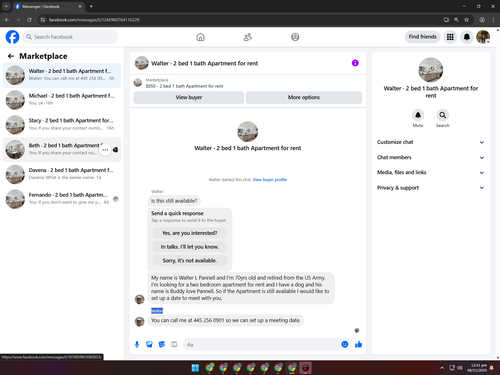Open the $850 apartment listing banner
Screen dimensions: 500x375
click(248, 83)
